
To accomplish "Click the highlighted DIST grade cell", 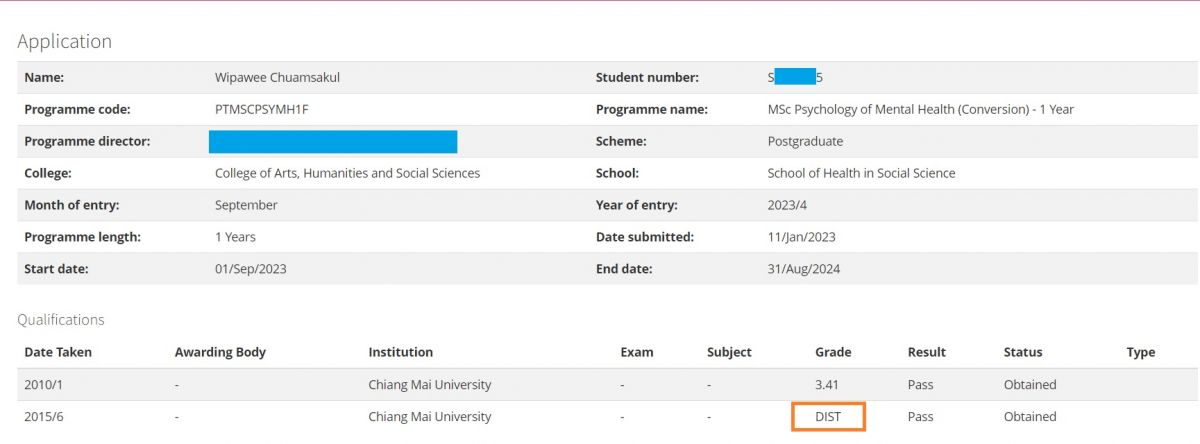I will (x=828, y=416).
